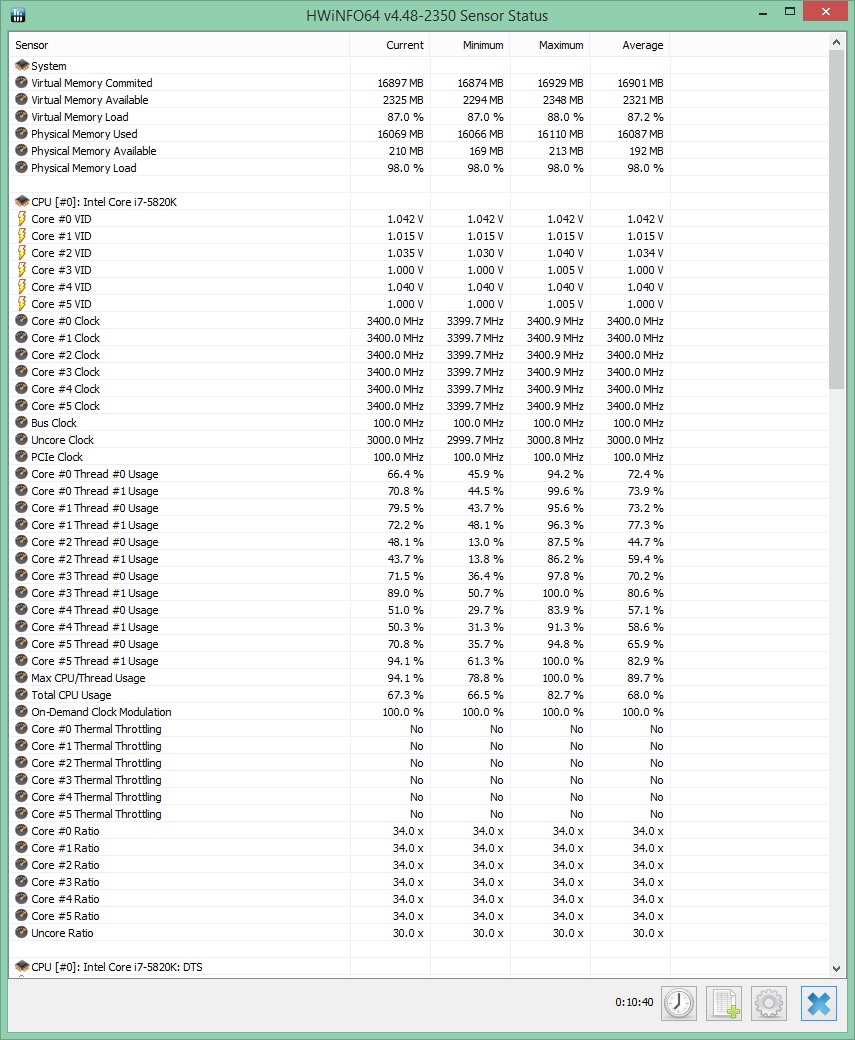The width and height of the screenshot is (855, 1040).
Task: Click the Current column header
Action: [389, 45]
